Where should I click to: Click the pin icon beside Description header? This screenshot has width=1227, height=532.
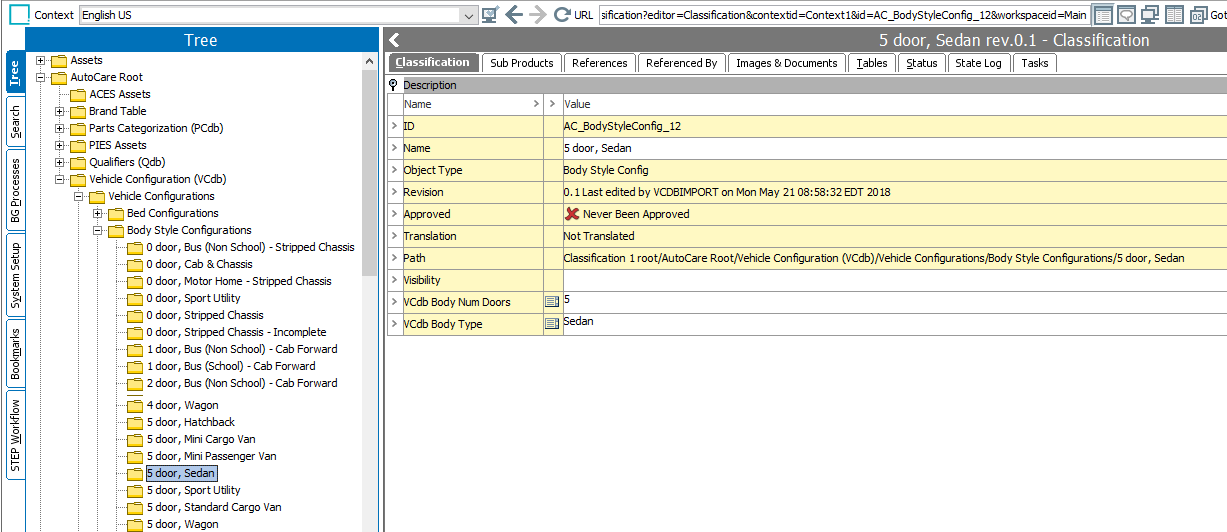click(x=394, y=86)
